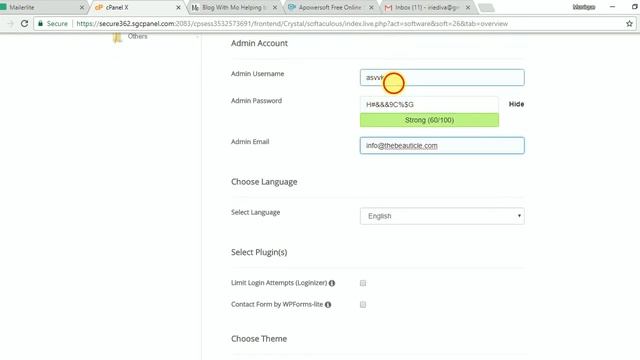Open a new browser tab

pos(486,7)
